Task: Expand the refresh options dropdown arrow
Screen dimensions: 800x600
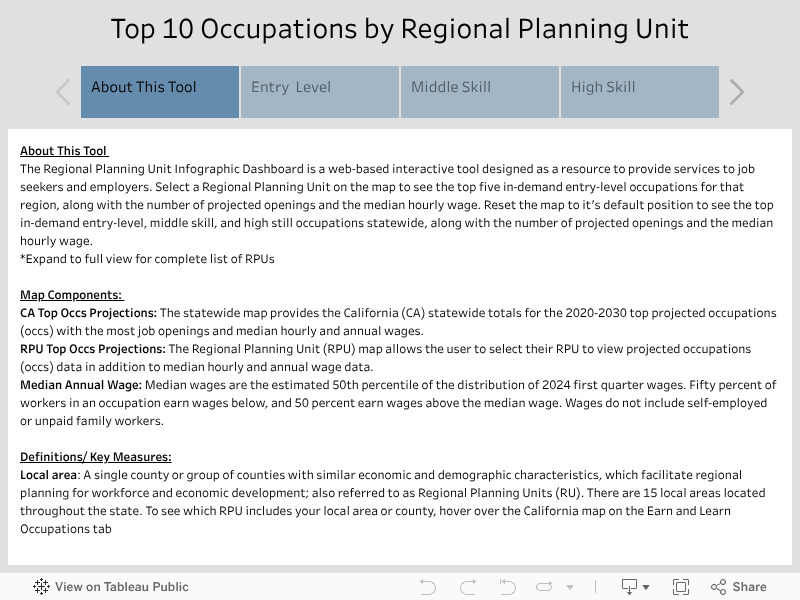Action: (x=570, y=587)
